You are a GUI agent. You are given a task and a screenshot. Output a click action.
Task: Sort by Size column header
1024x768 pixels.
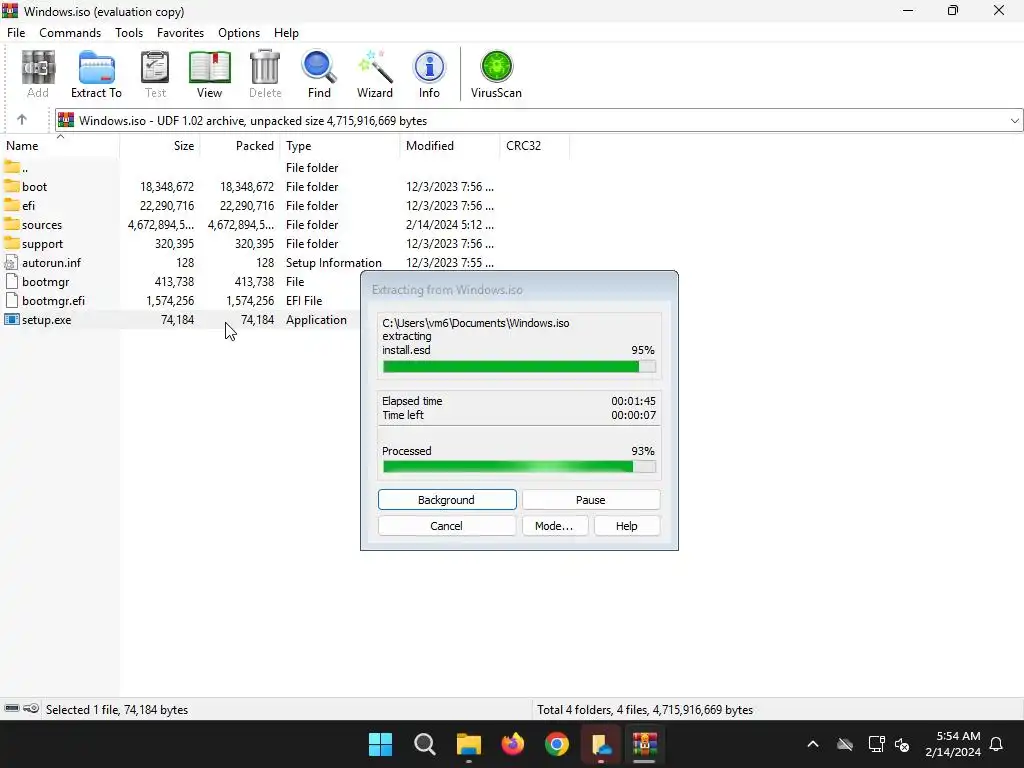click(x=160, y=146)
